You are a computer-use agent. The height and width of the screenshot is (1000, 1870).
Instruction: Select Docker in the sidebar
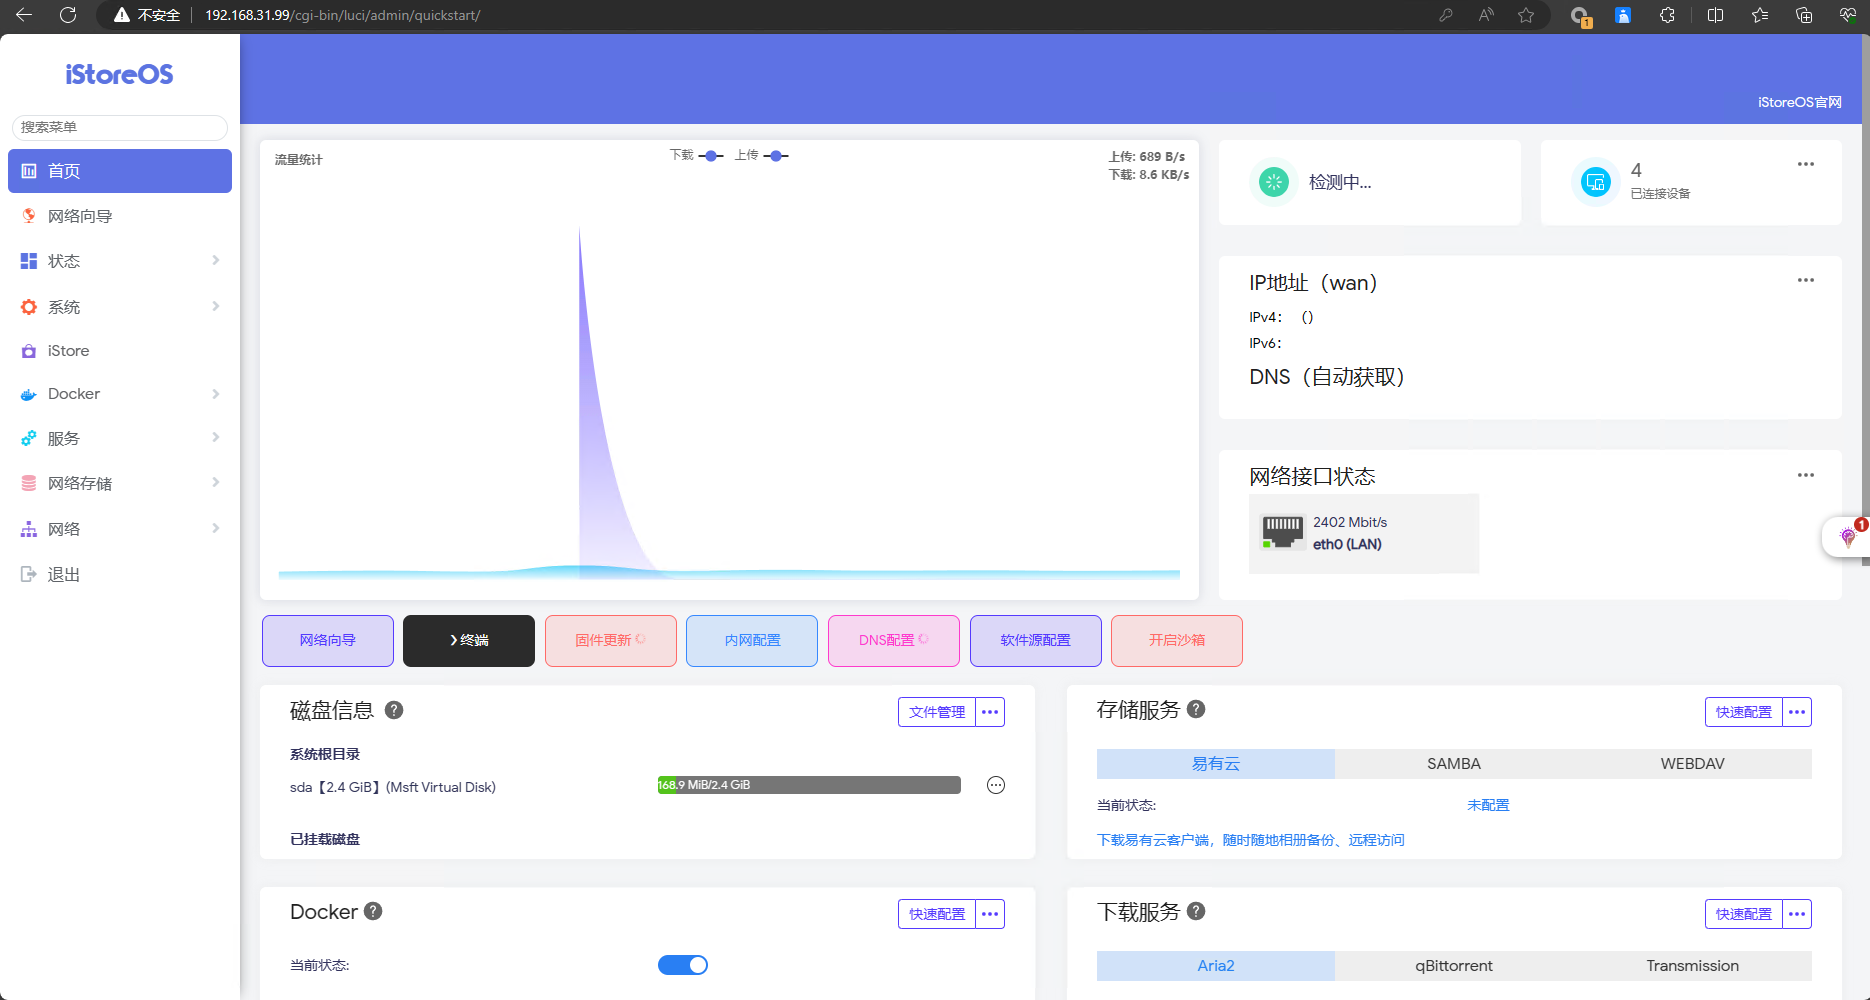(x=73, y=393)
